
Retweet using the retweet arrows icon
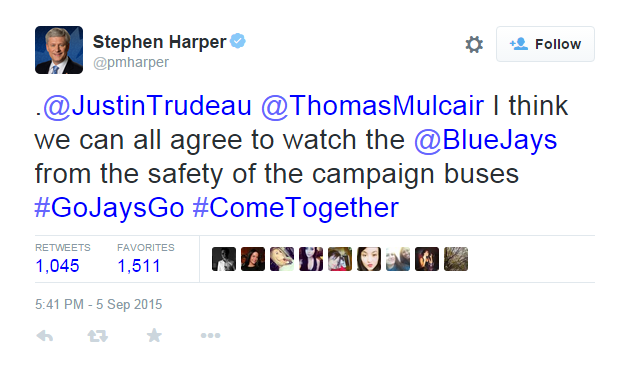click(98, 336)
